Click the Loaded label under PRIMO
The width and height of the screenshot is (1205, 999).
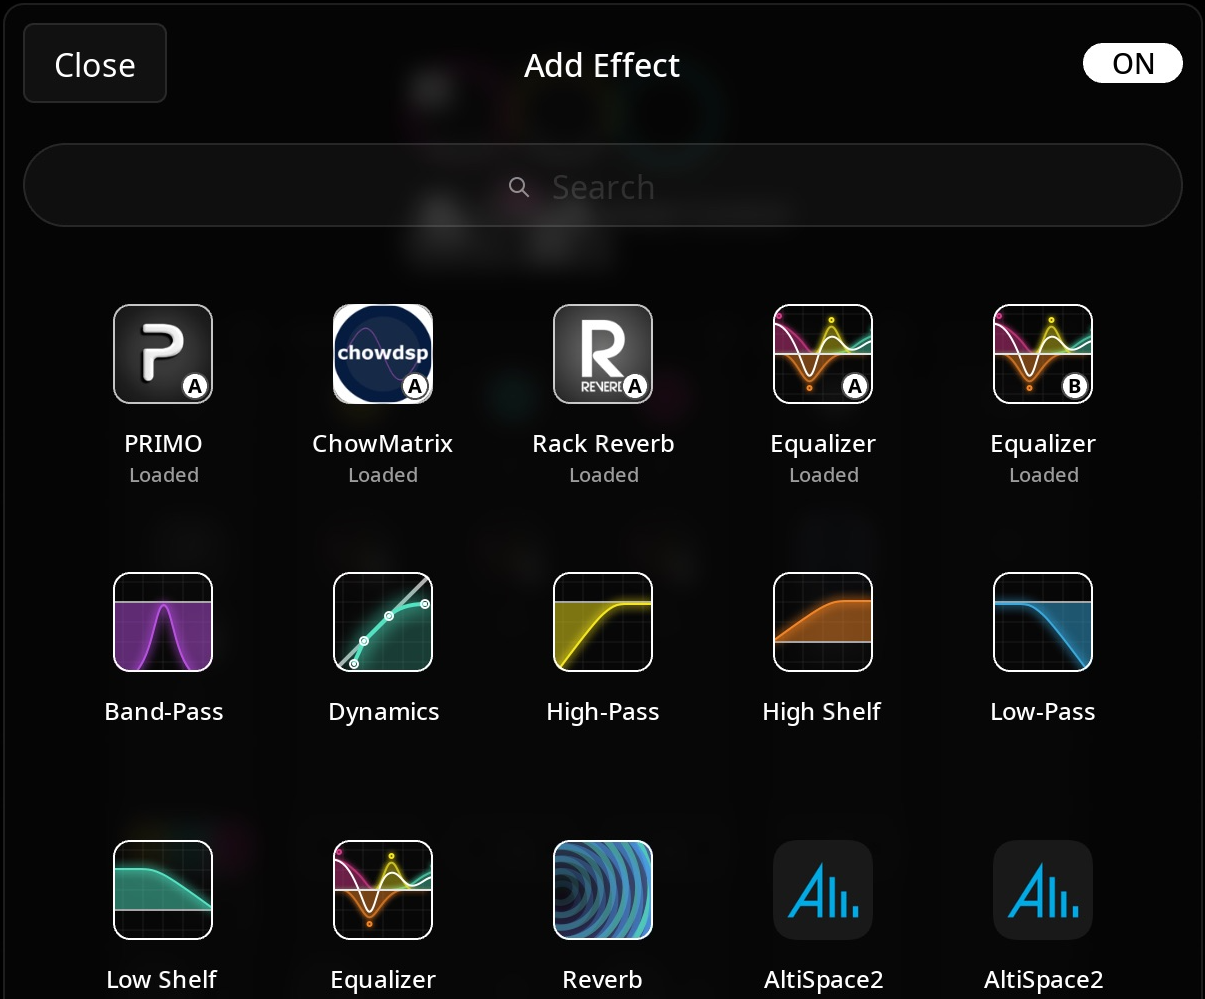click(x=163, y=475)
